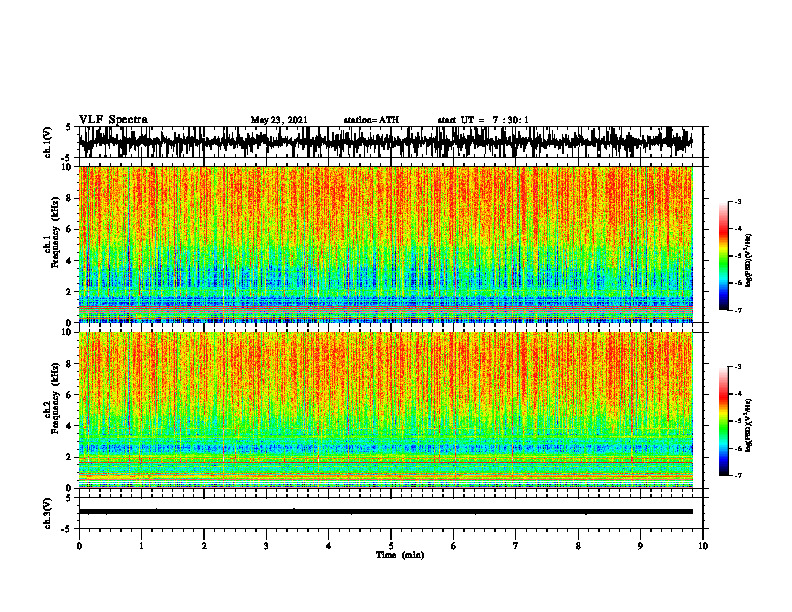Click the date "May 23, 2021"
792x612 pixels.
point(279,120)
